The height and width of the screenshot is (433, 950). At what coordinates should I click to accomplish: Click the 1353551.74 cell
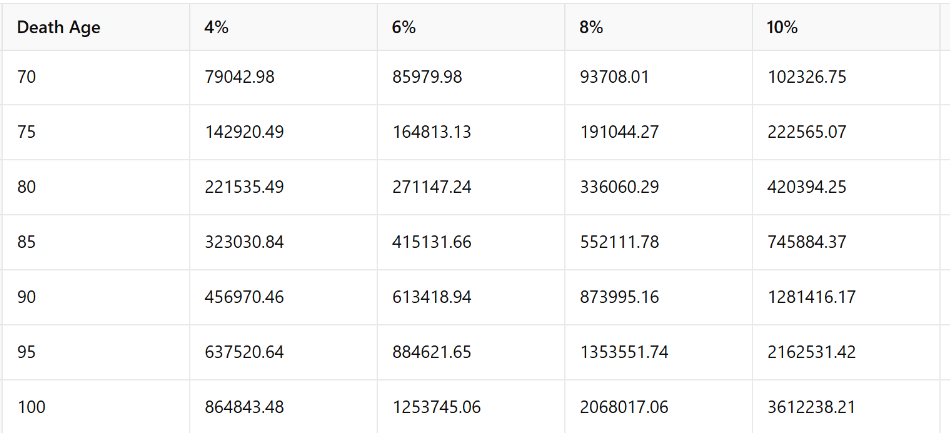point(659,352)
